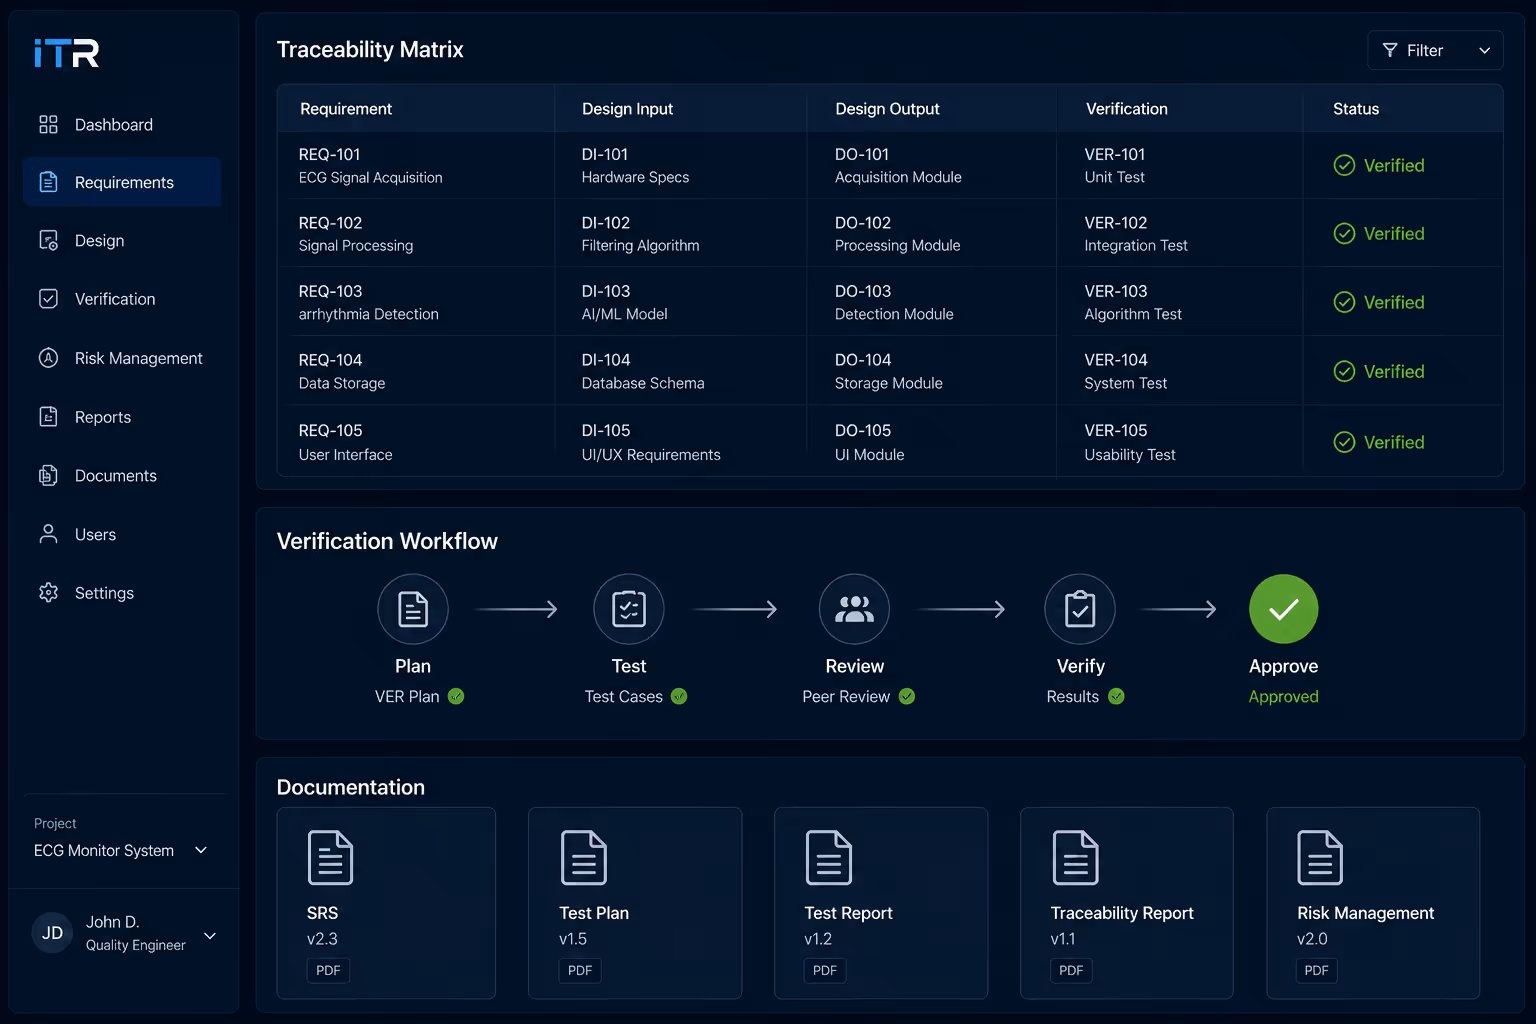The height and width of the screenshot is (1024, 1536).
Task: Open Reports in the sidebar
Action: pos(122,417)
